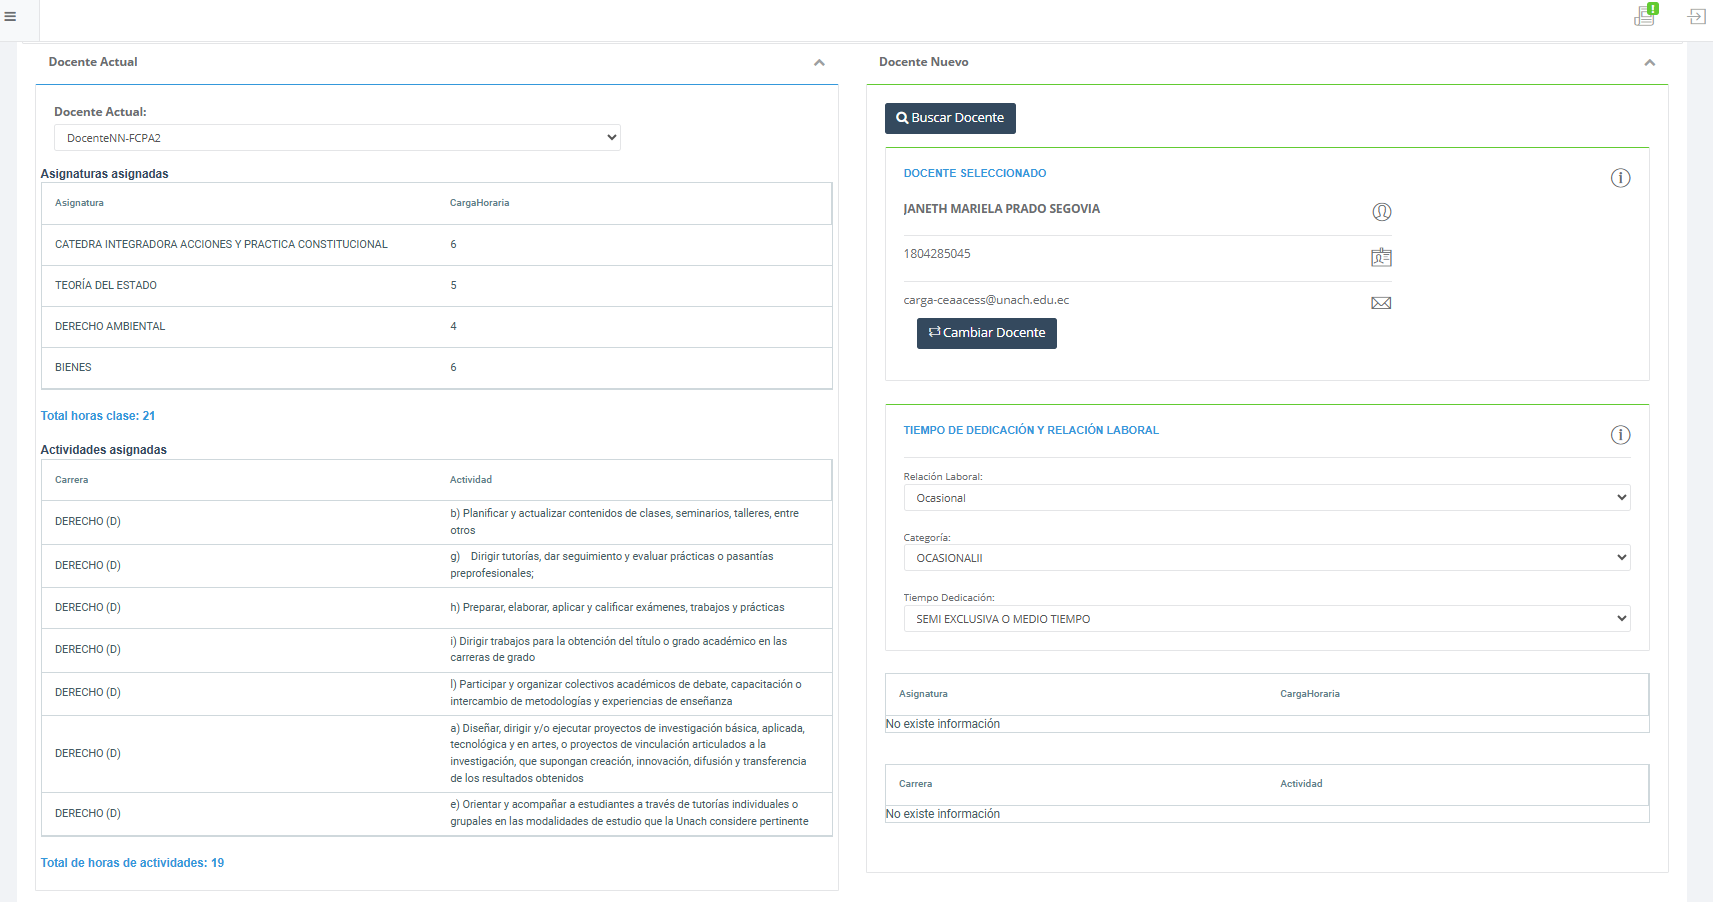Click CargaHoraria header in assigned subjects table
Screen dimensions: 1713x902
[479, 203]
